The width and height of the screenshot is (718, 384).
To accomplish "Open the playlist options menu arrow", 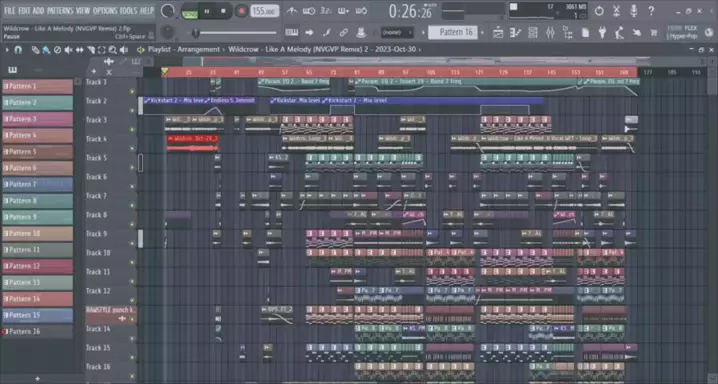I will [7, 49].
